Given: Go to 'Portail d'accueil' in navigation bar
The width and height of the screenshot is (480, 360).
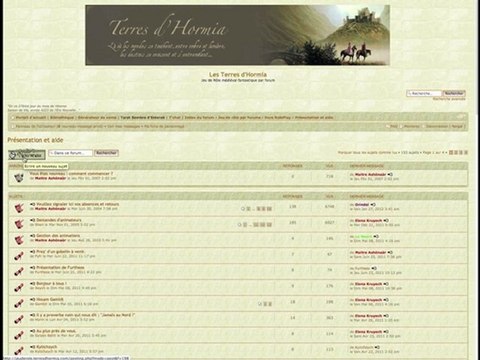Looking at the screenshot, I should (31, 118).
